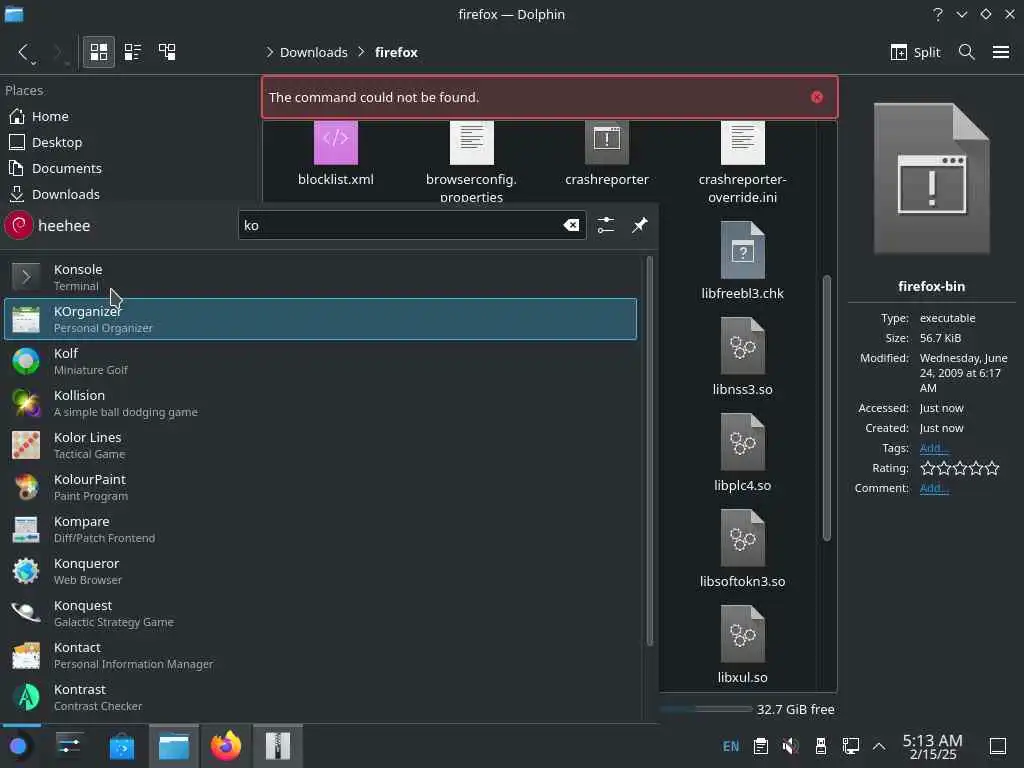Switch to Ark archive taskbar entry
Viewport: 1024px width, 768px height.
pyautogui.click(x=278, y=746)
